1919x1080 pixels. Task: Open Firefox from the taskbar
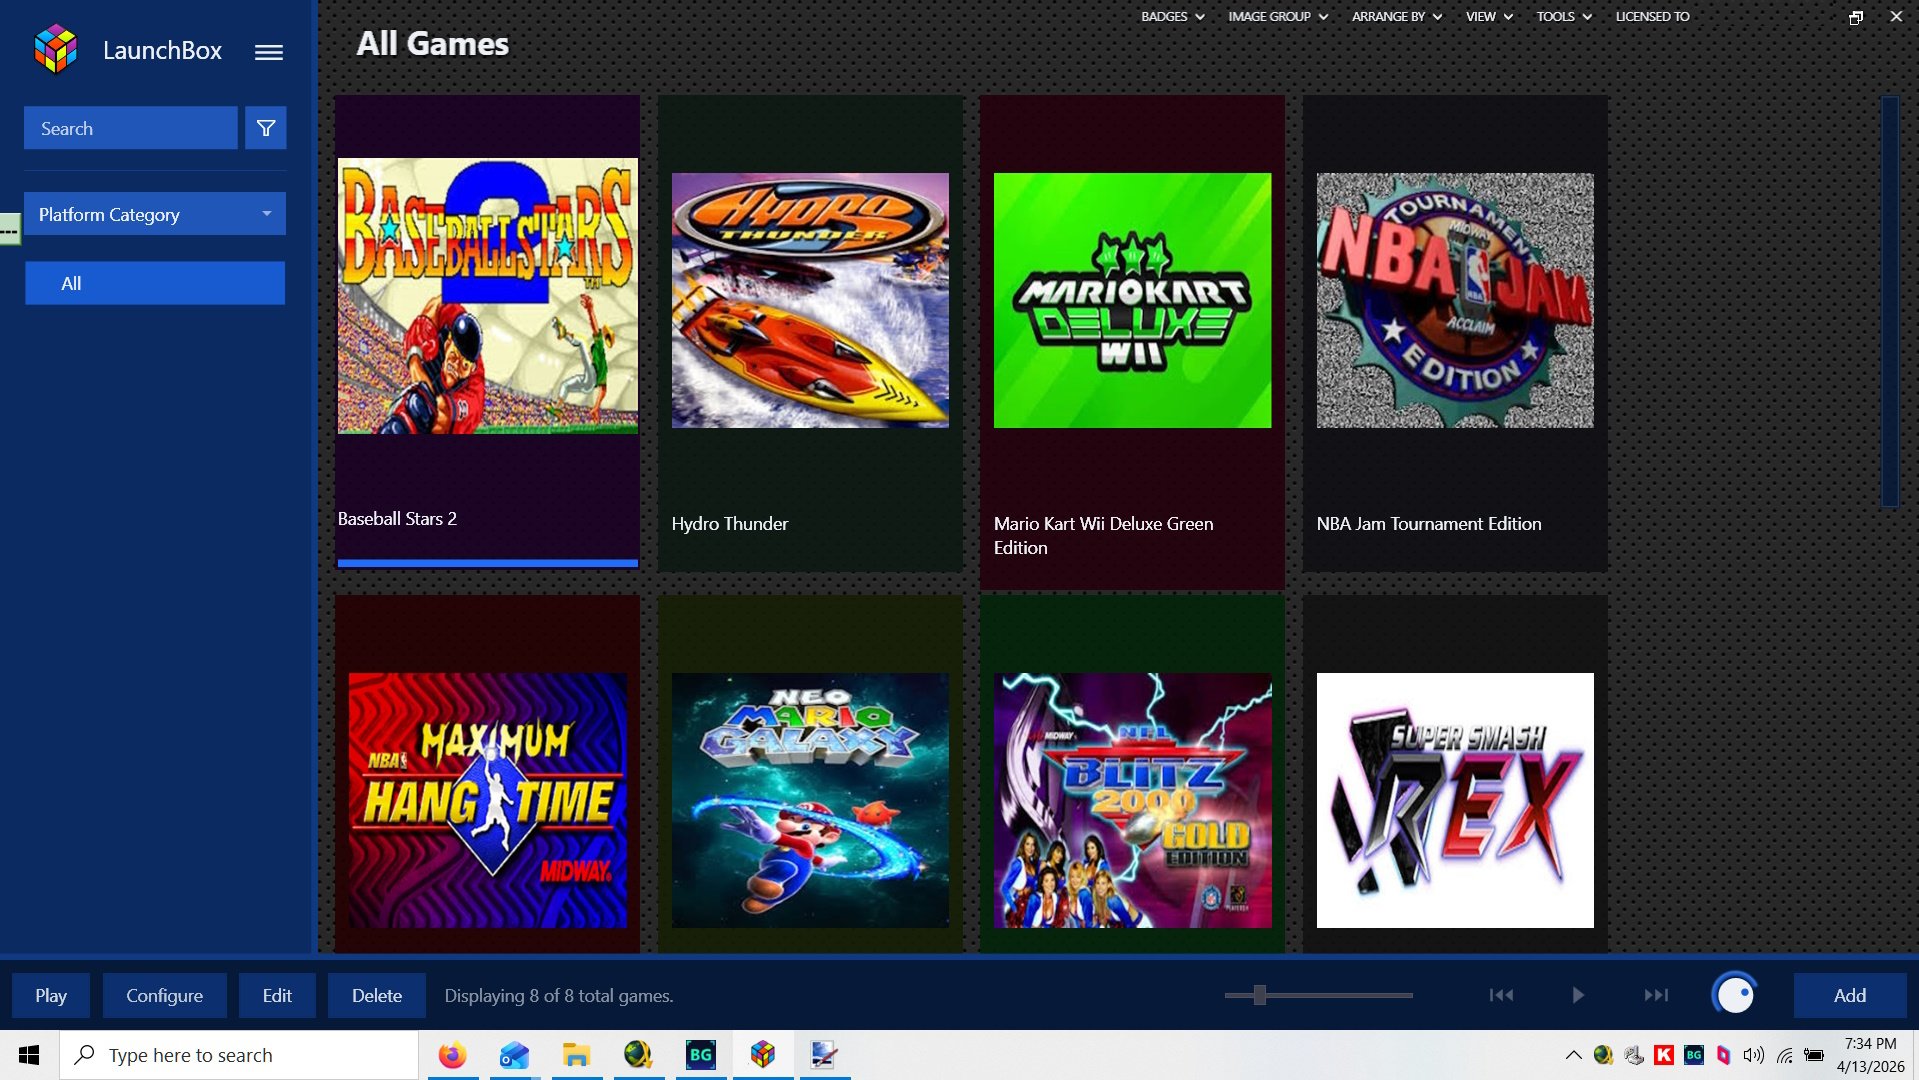click(x=452, y=1055)
